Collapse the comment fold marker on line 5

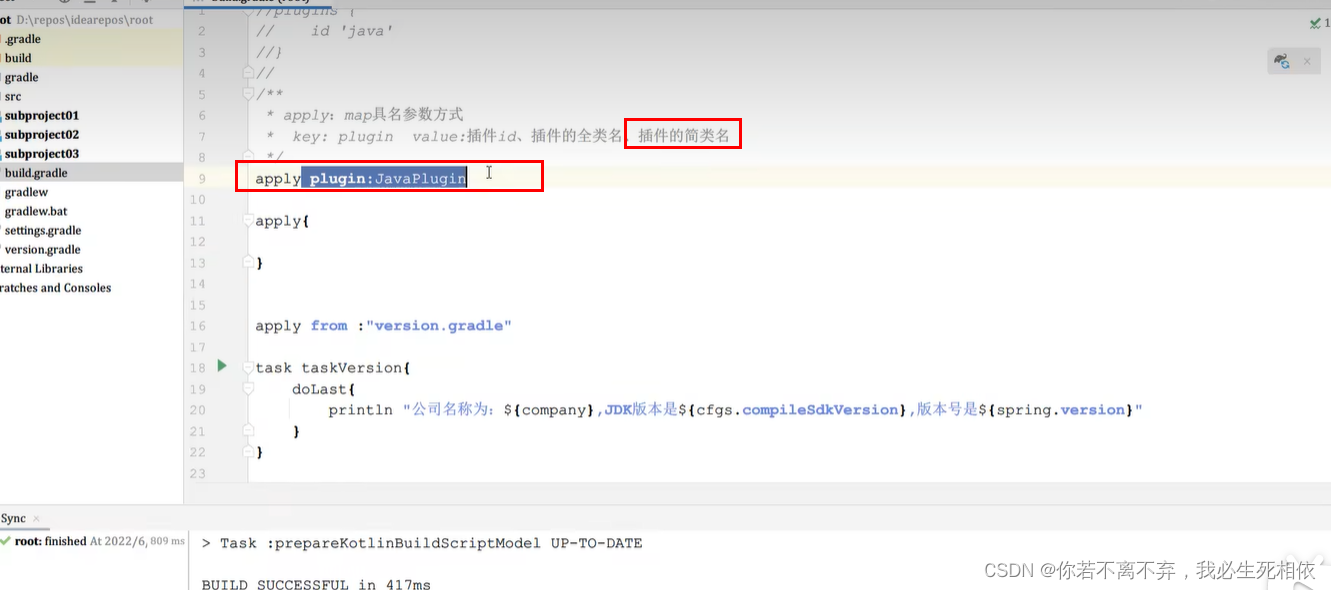click(248, 94)
